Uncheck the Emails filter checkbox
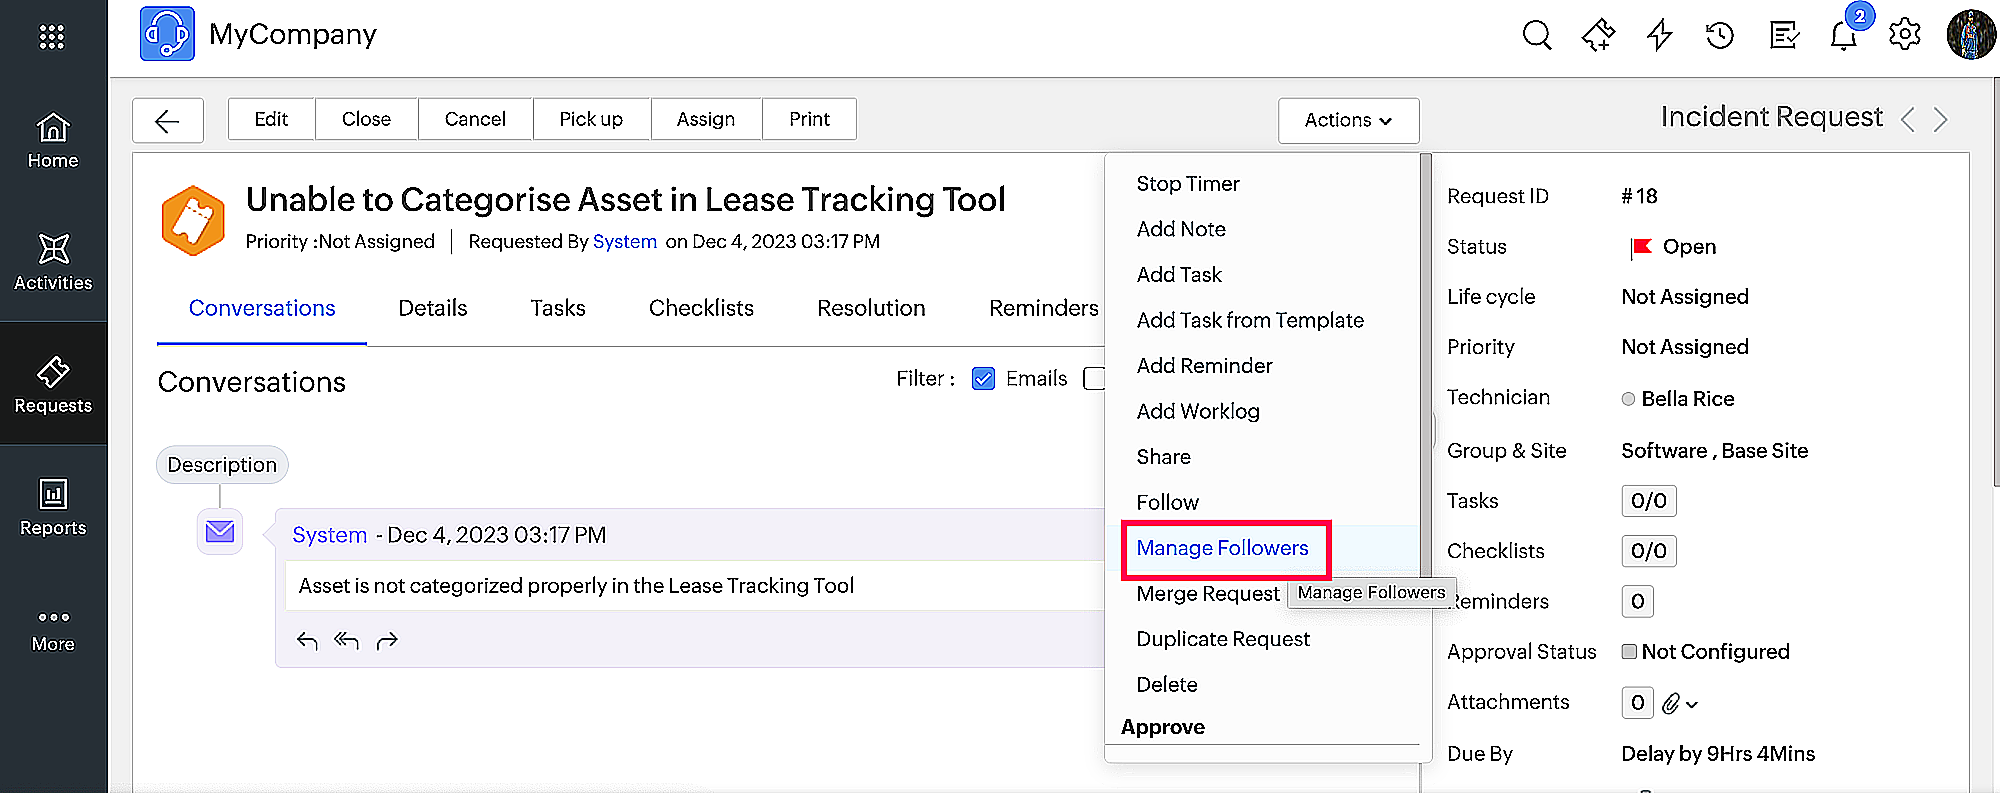 tap(983, 379)
